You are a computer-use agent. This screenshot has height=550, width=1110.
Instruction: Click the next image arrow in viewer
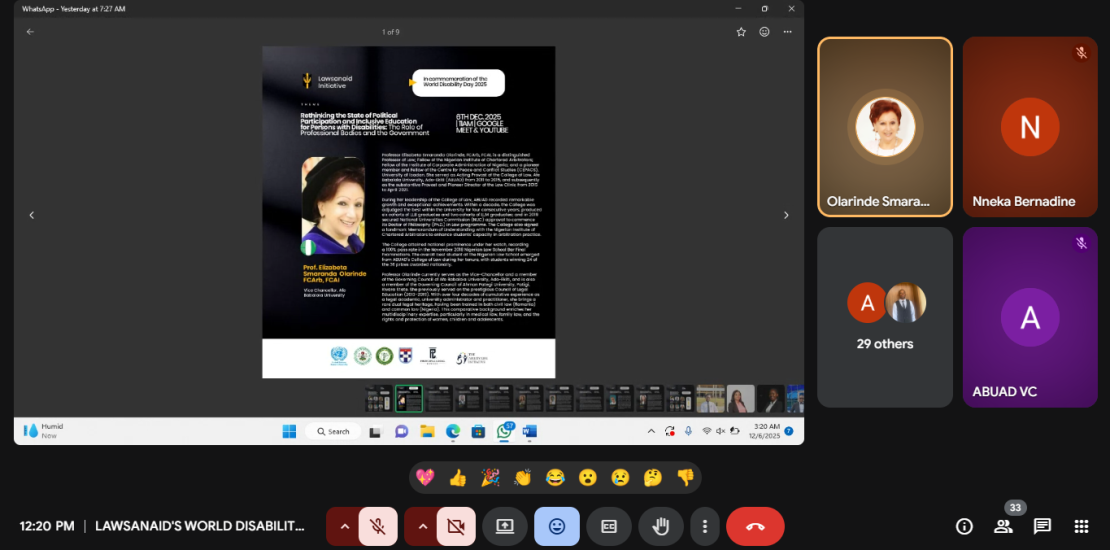(786, 215)
